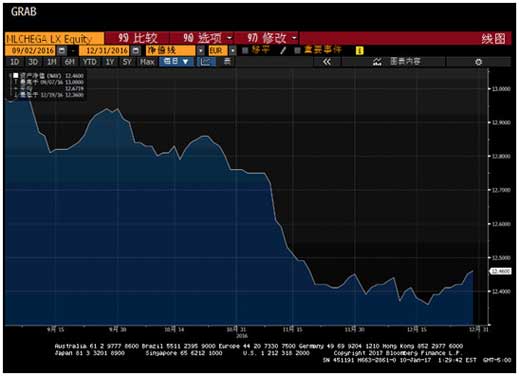Expand the 选项 options dropdown
This screenshot has height=376, width=520.
pyautogui.click(x=229, y=38)
